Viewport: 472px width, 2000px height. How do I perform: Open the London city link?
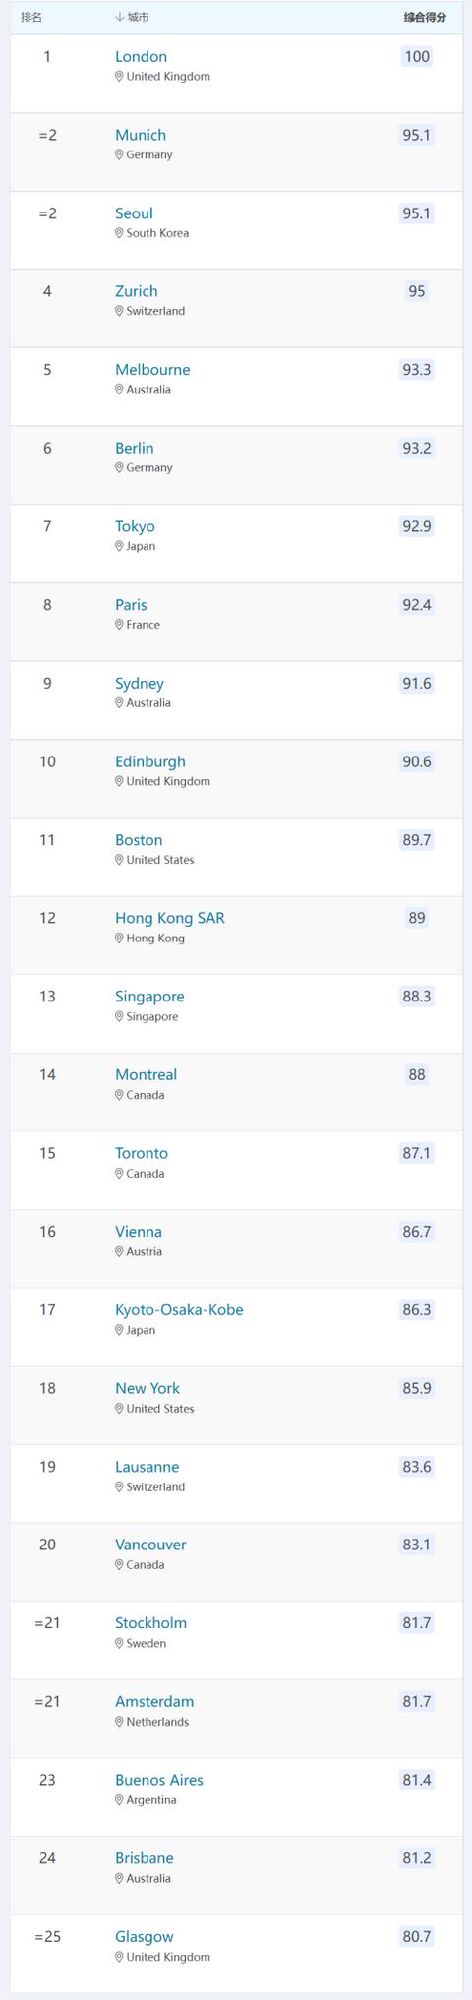click(141, 57)
